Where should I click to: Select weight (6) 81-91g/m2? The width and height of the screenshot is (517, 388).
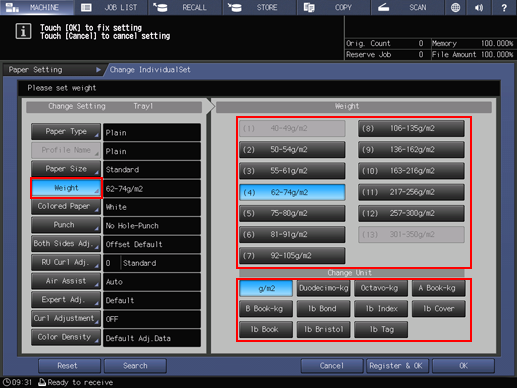coord(292,235)
